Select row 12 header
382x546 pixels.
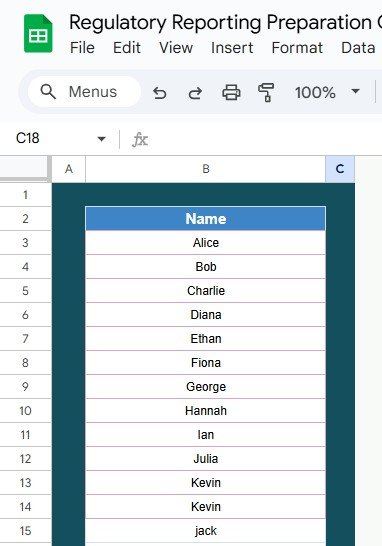[25, 459]
